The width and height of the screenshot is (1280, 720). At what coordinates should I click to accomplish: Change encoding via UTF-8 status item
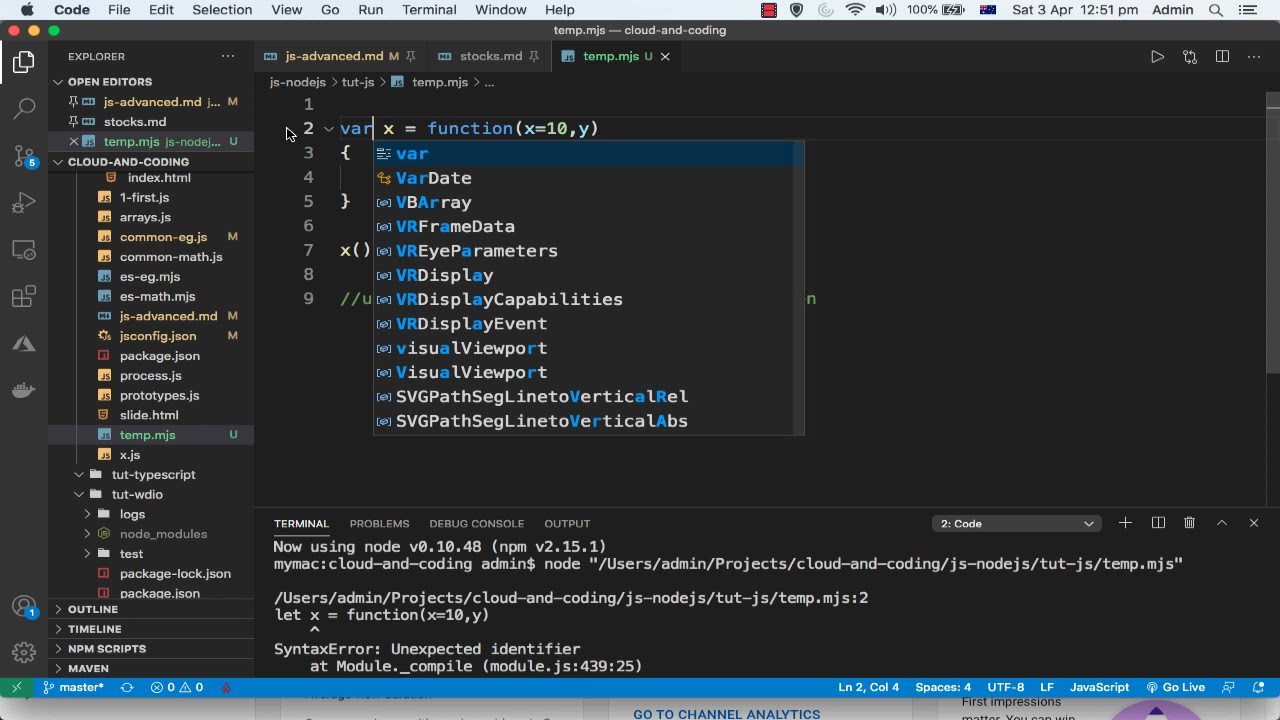tap(1006, 687)
